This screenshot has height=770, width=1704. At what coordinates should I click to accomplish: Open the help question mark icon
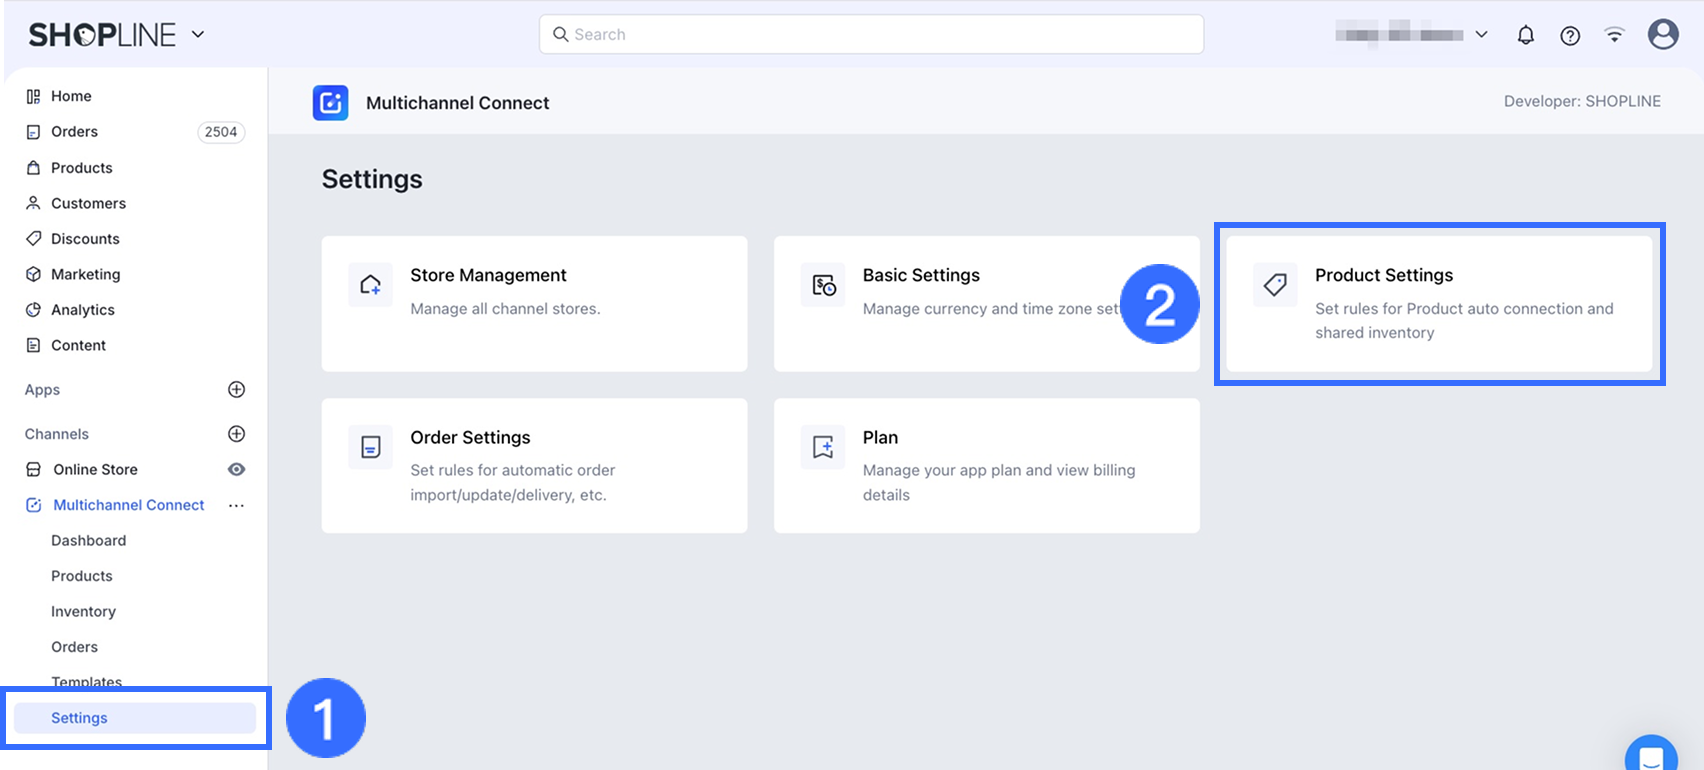(x=1570, y=35)
